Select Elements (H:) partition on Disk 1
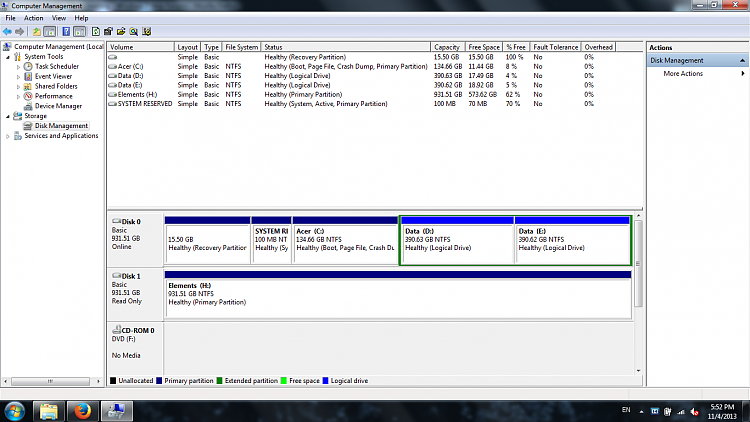750x422 pixels. (x=398, y=294)
